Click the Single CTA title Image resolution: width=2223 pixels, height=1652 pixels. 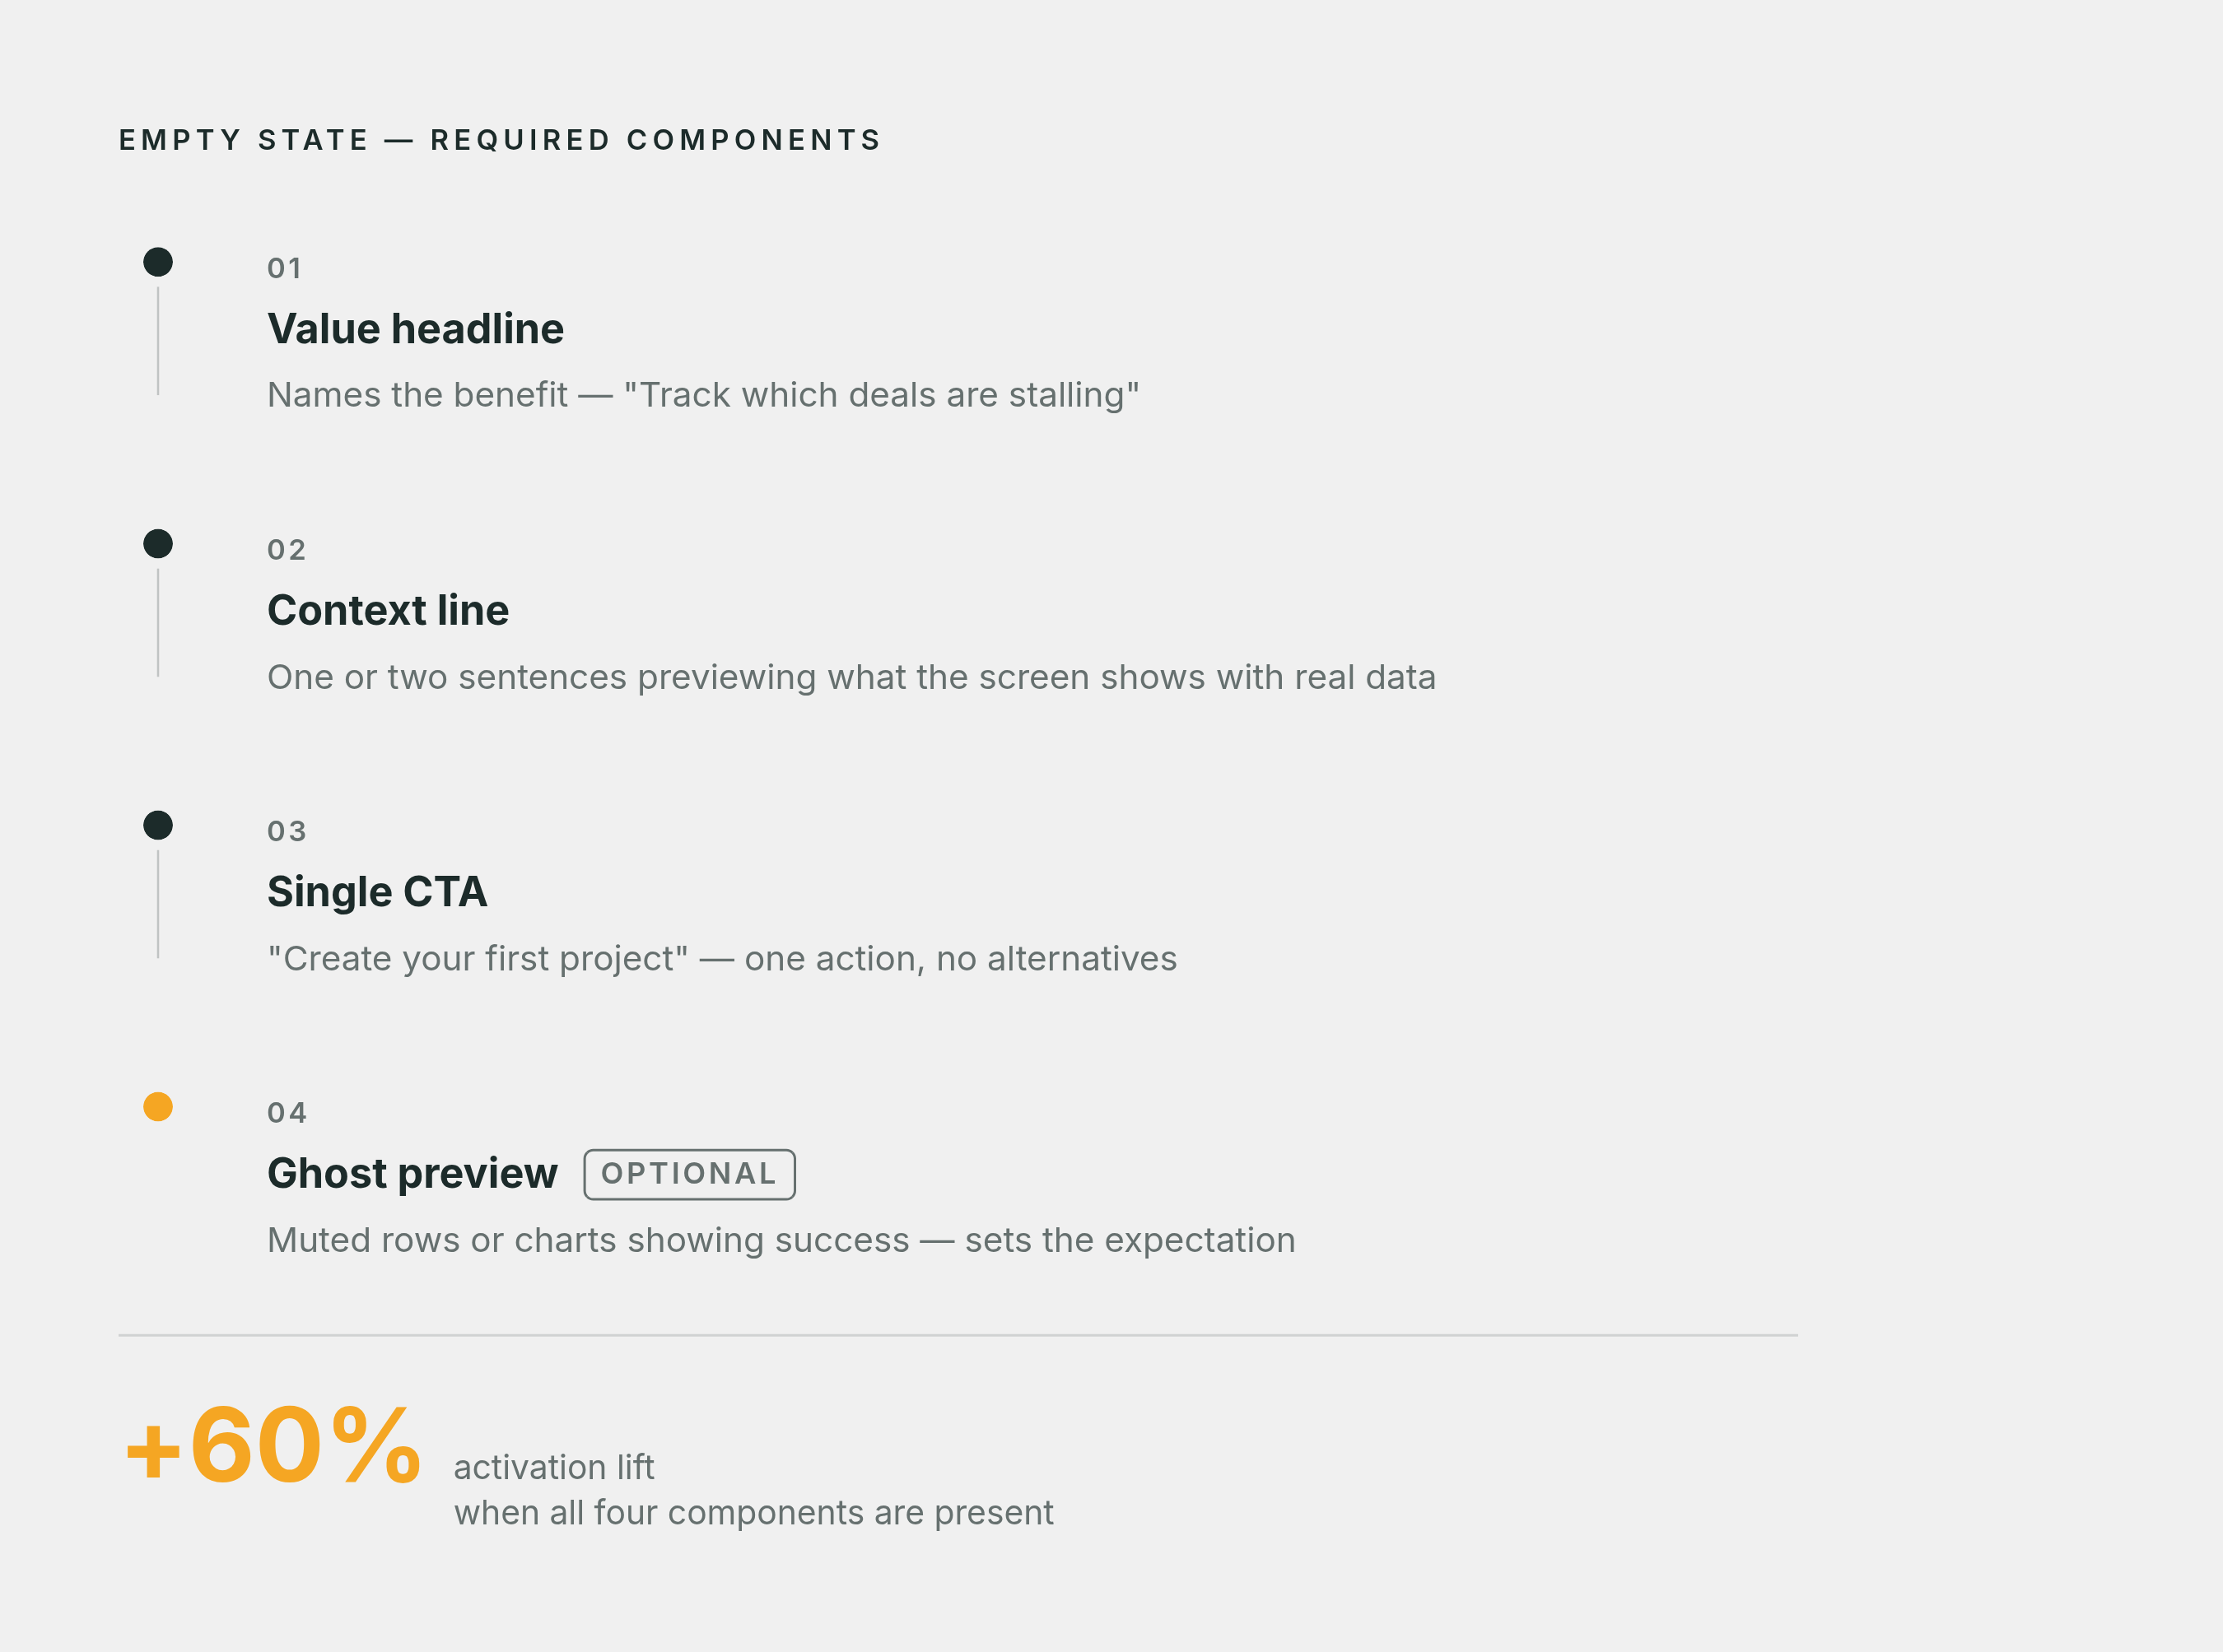pos(377,892)
